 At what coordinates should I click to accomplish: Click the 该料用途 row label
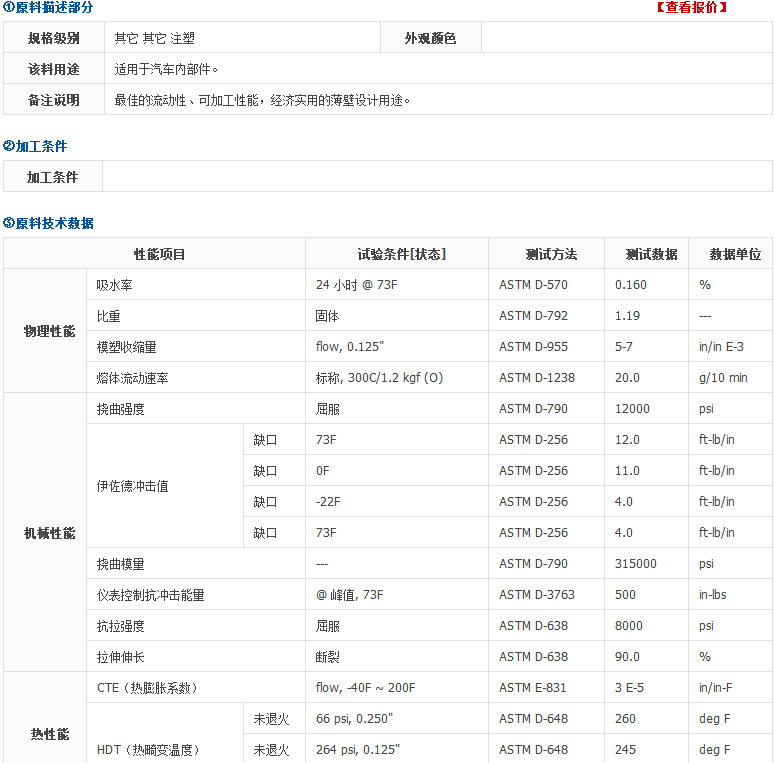(x=54, y=70)
